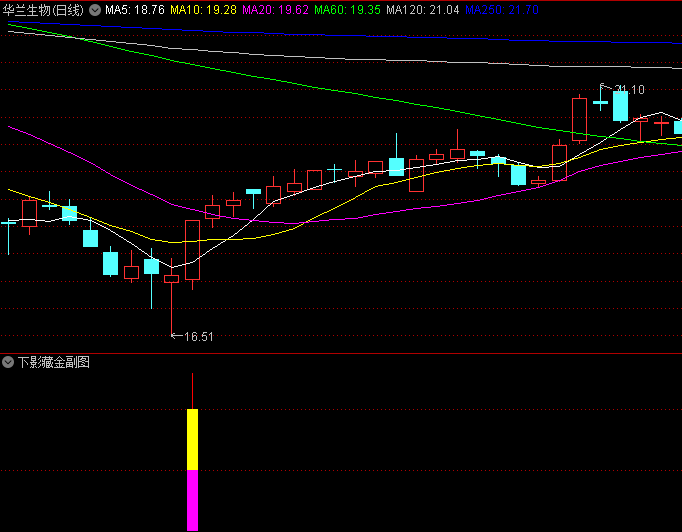The height and width of the screenshot is (532, 682).
Task: Click the yellow signal bar in sub-chart
Action: point(192,439)
